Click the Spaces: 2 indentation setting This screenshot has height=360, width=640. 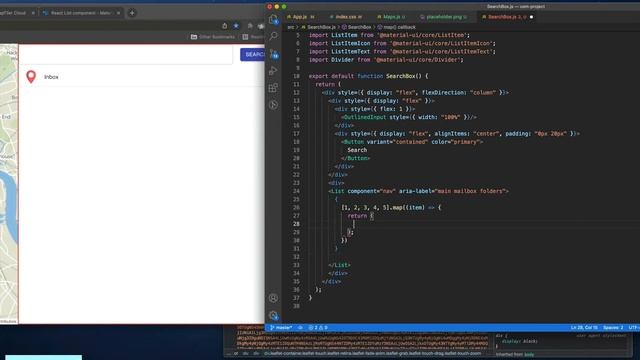613,328
